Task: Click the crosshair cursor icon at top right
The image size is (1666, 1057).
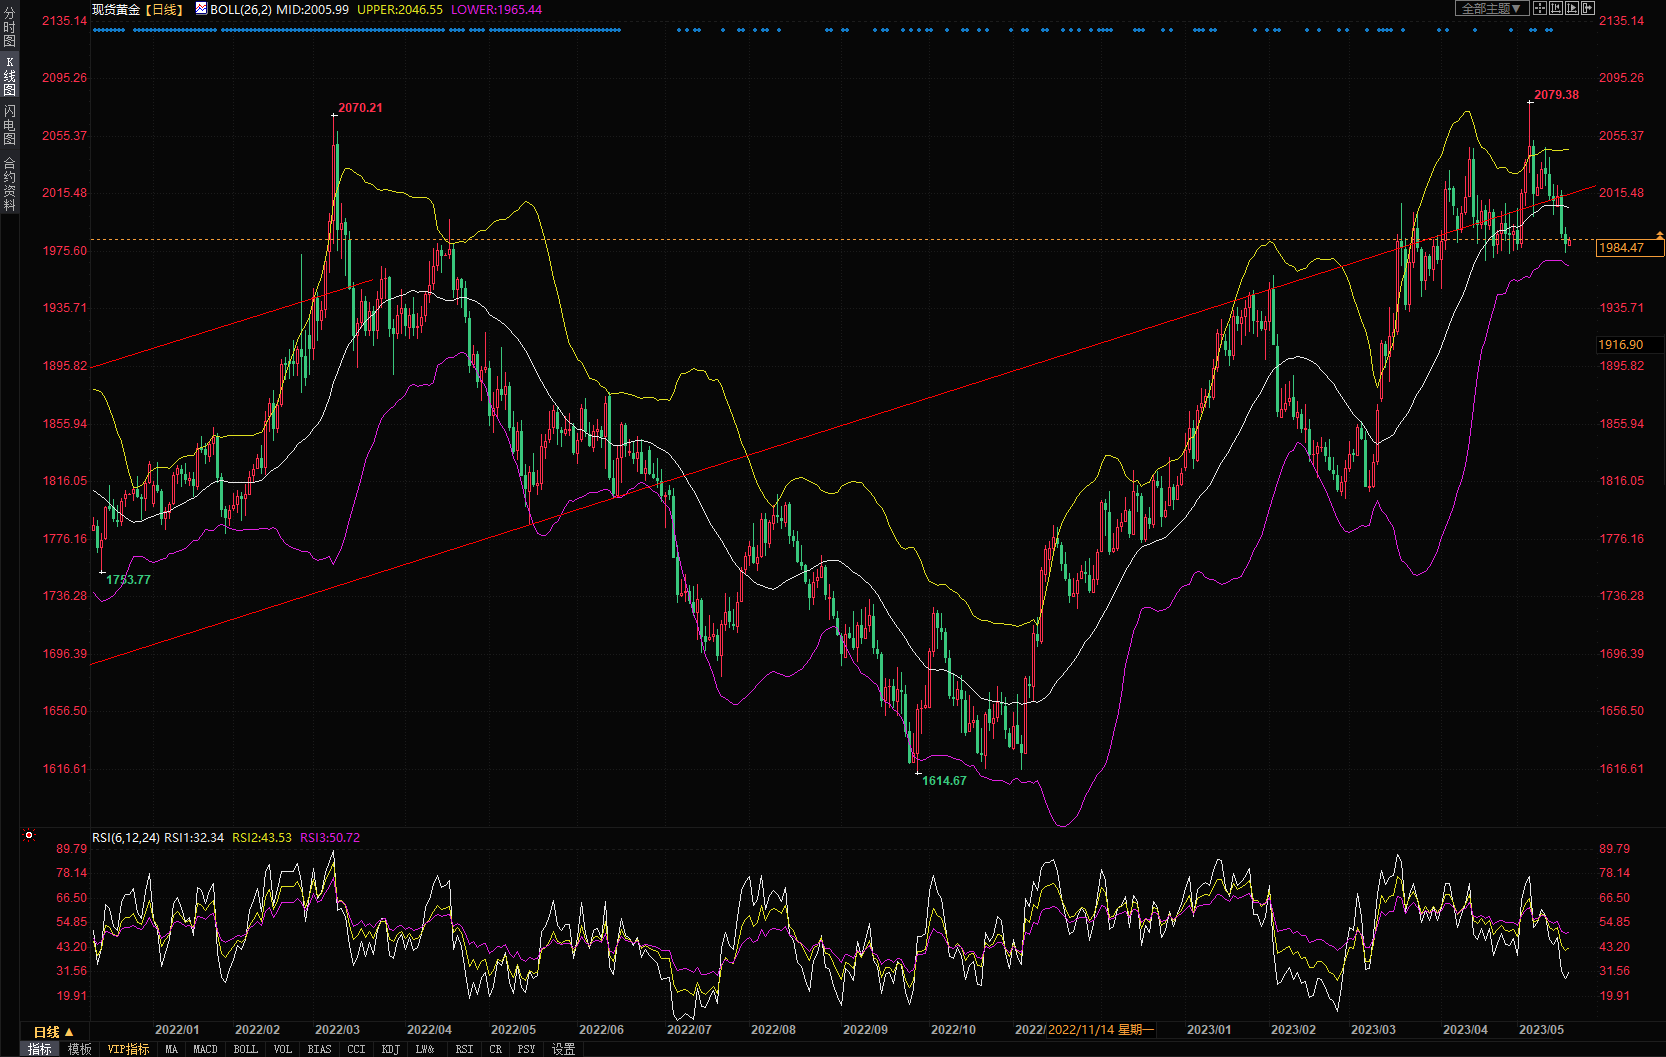Action: (1540, 8)
